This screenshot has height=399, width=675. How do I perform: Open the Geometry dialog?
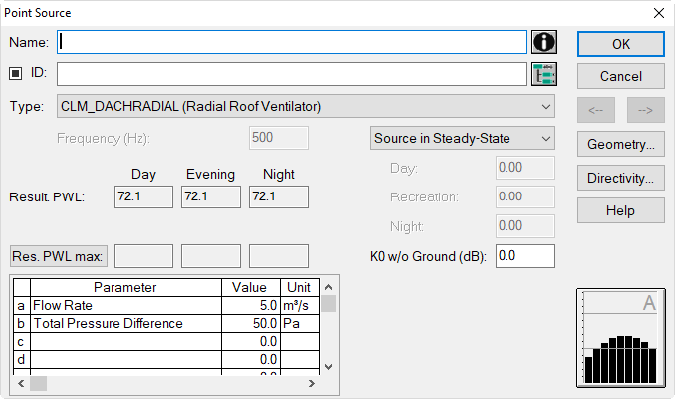point(620,144)
